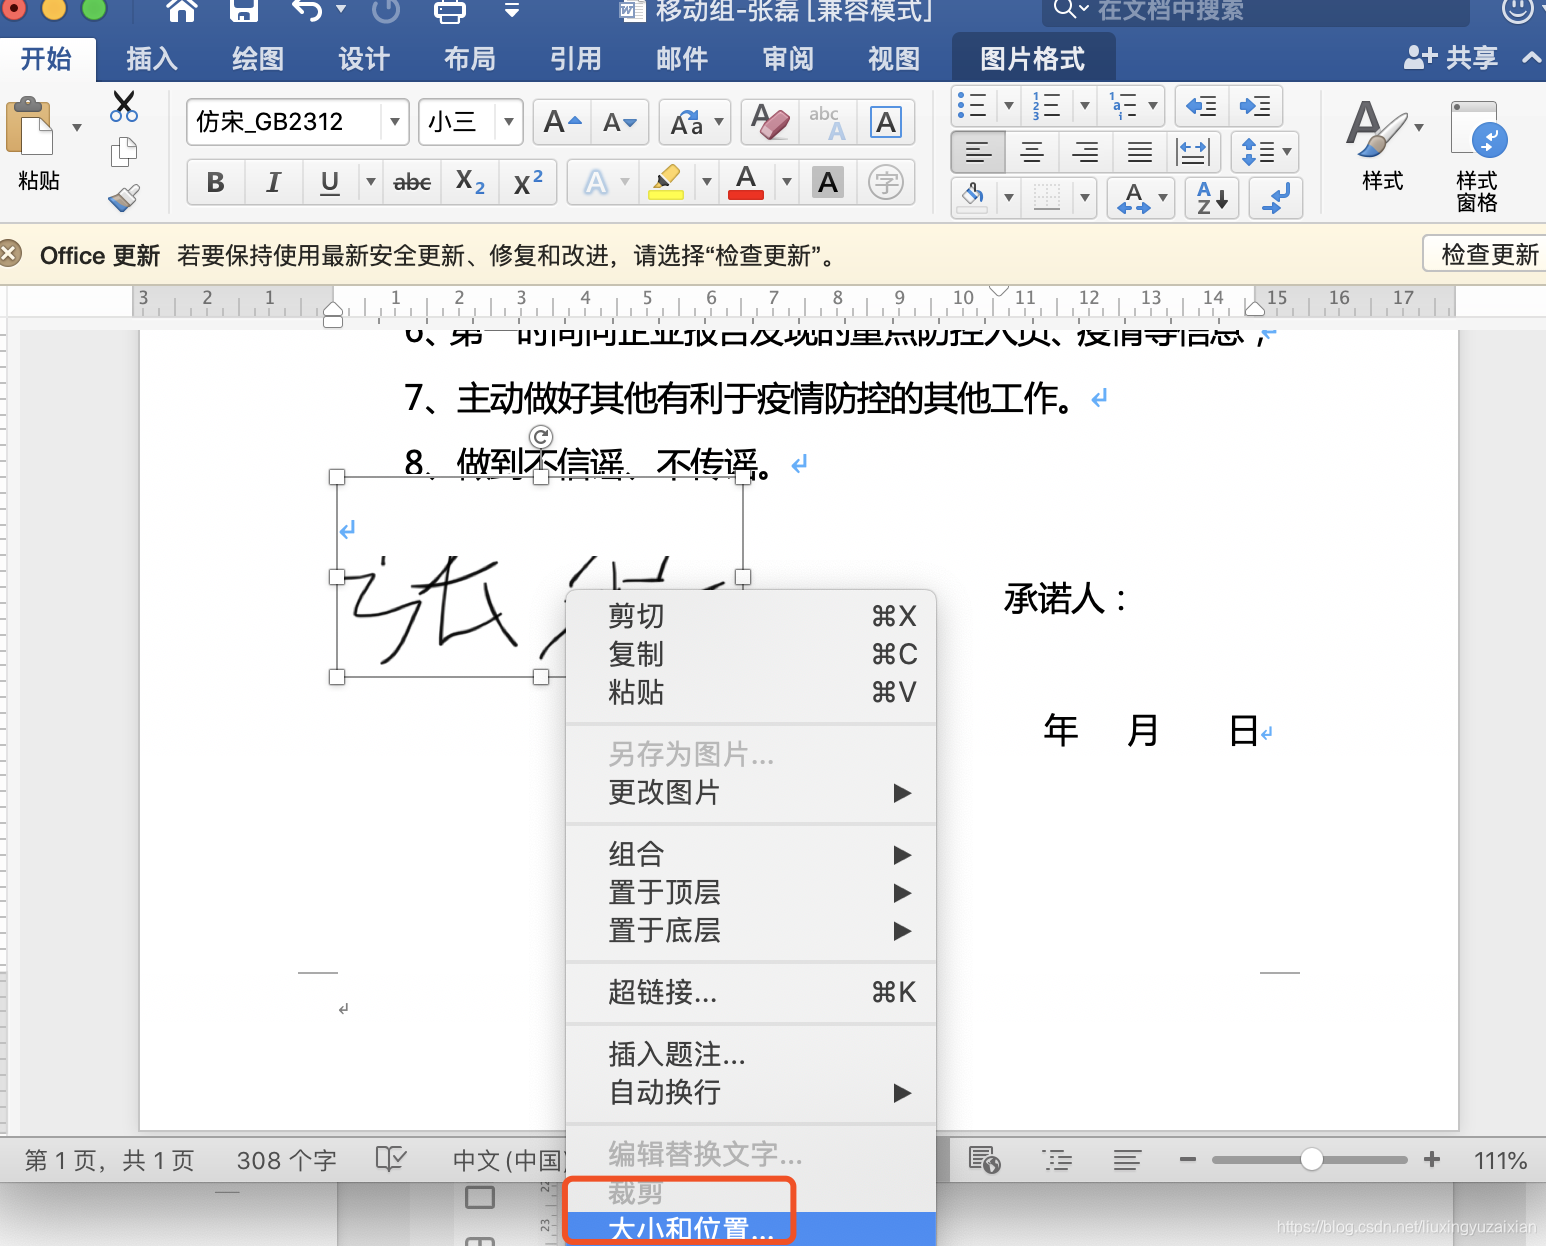This screenshot has width=1546, height=1246.
Task: Open the font name dropdown
Action: tap(395, 122)
